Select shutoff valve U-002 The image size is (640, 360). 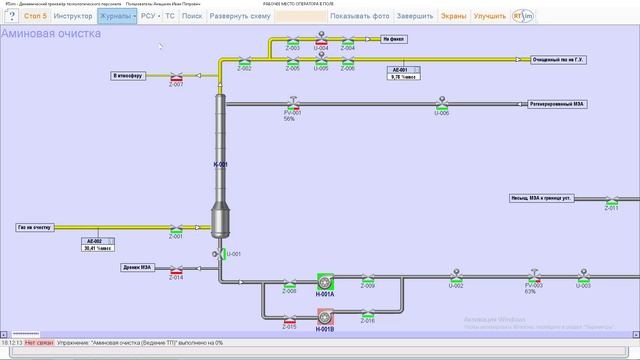click(456, 276)
